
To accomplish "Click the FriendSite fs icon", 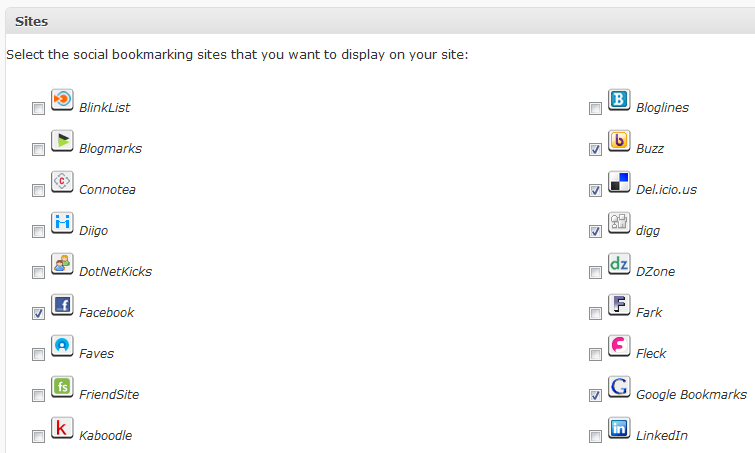I will (62, 386).
